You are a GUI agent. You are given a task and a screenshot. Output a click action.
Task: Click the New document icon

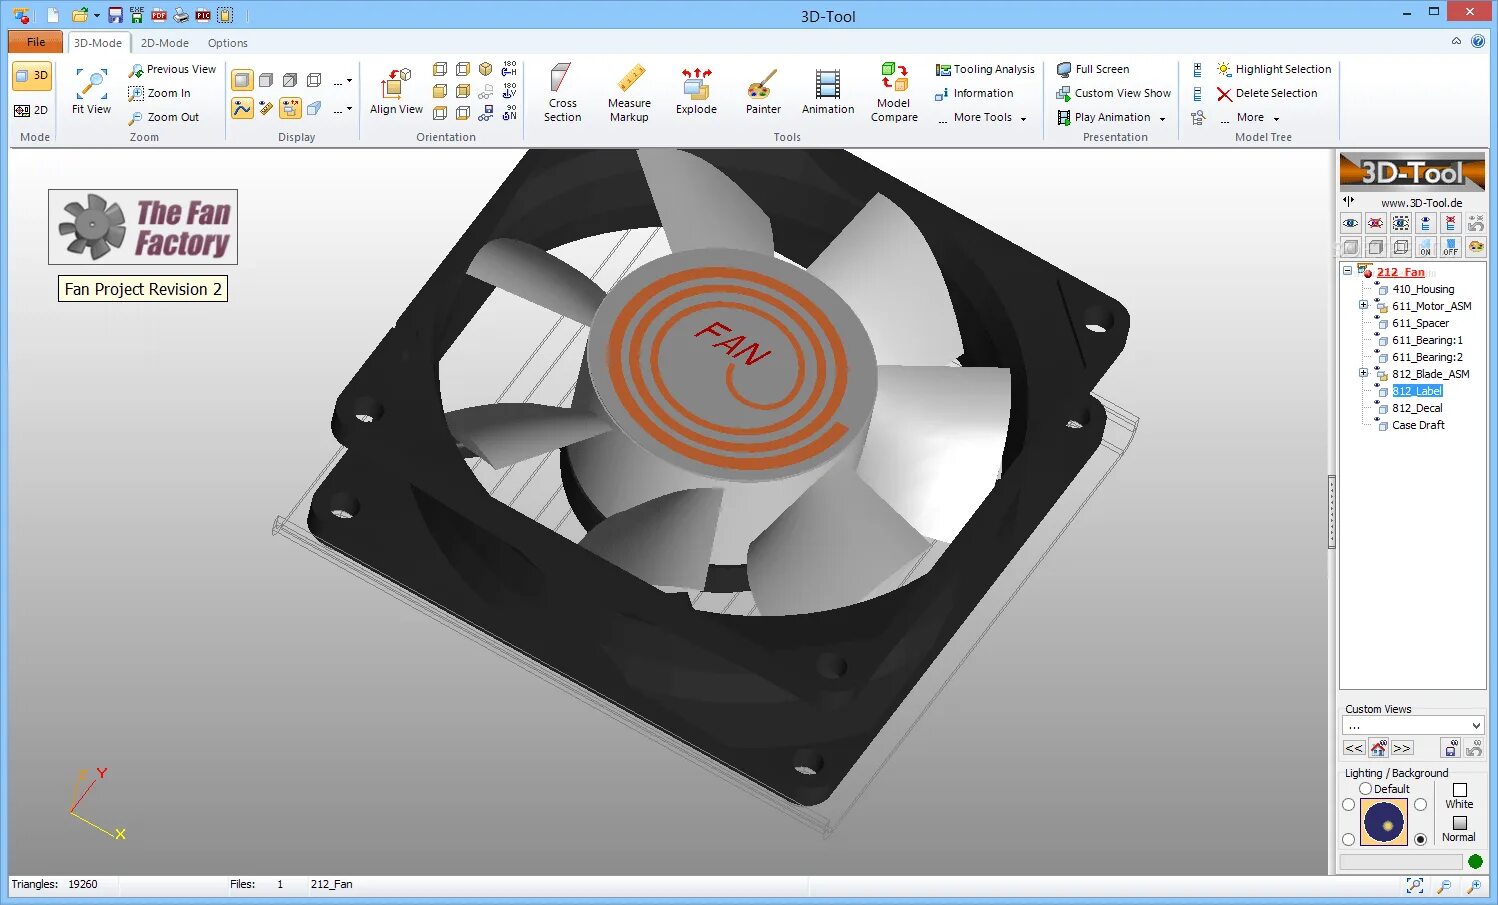(53, 15)
